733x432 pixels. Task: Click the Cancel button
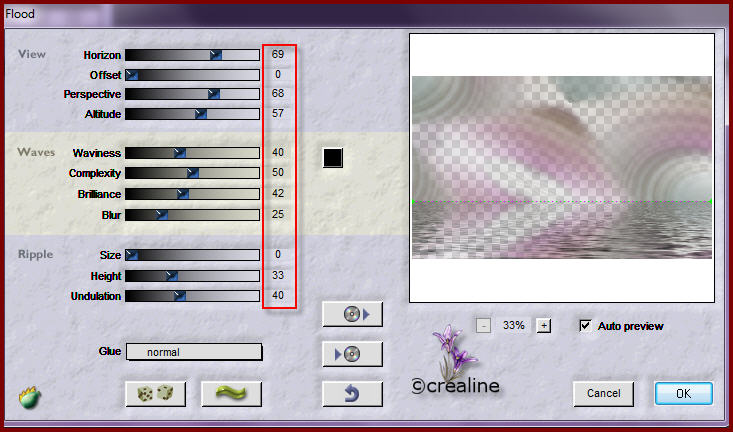(604, 394)
